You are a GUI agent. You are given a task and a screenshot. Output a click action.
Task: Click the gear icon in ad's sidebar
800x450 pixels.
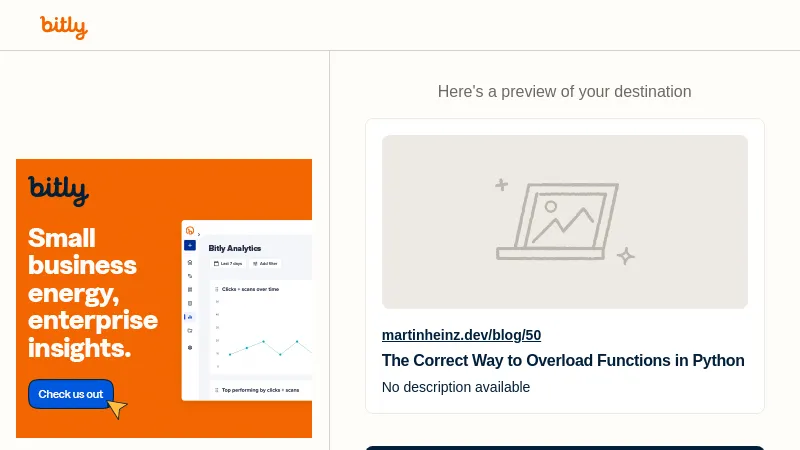coord(190,347)
